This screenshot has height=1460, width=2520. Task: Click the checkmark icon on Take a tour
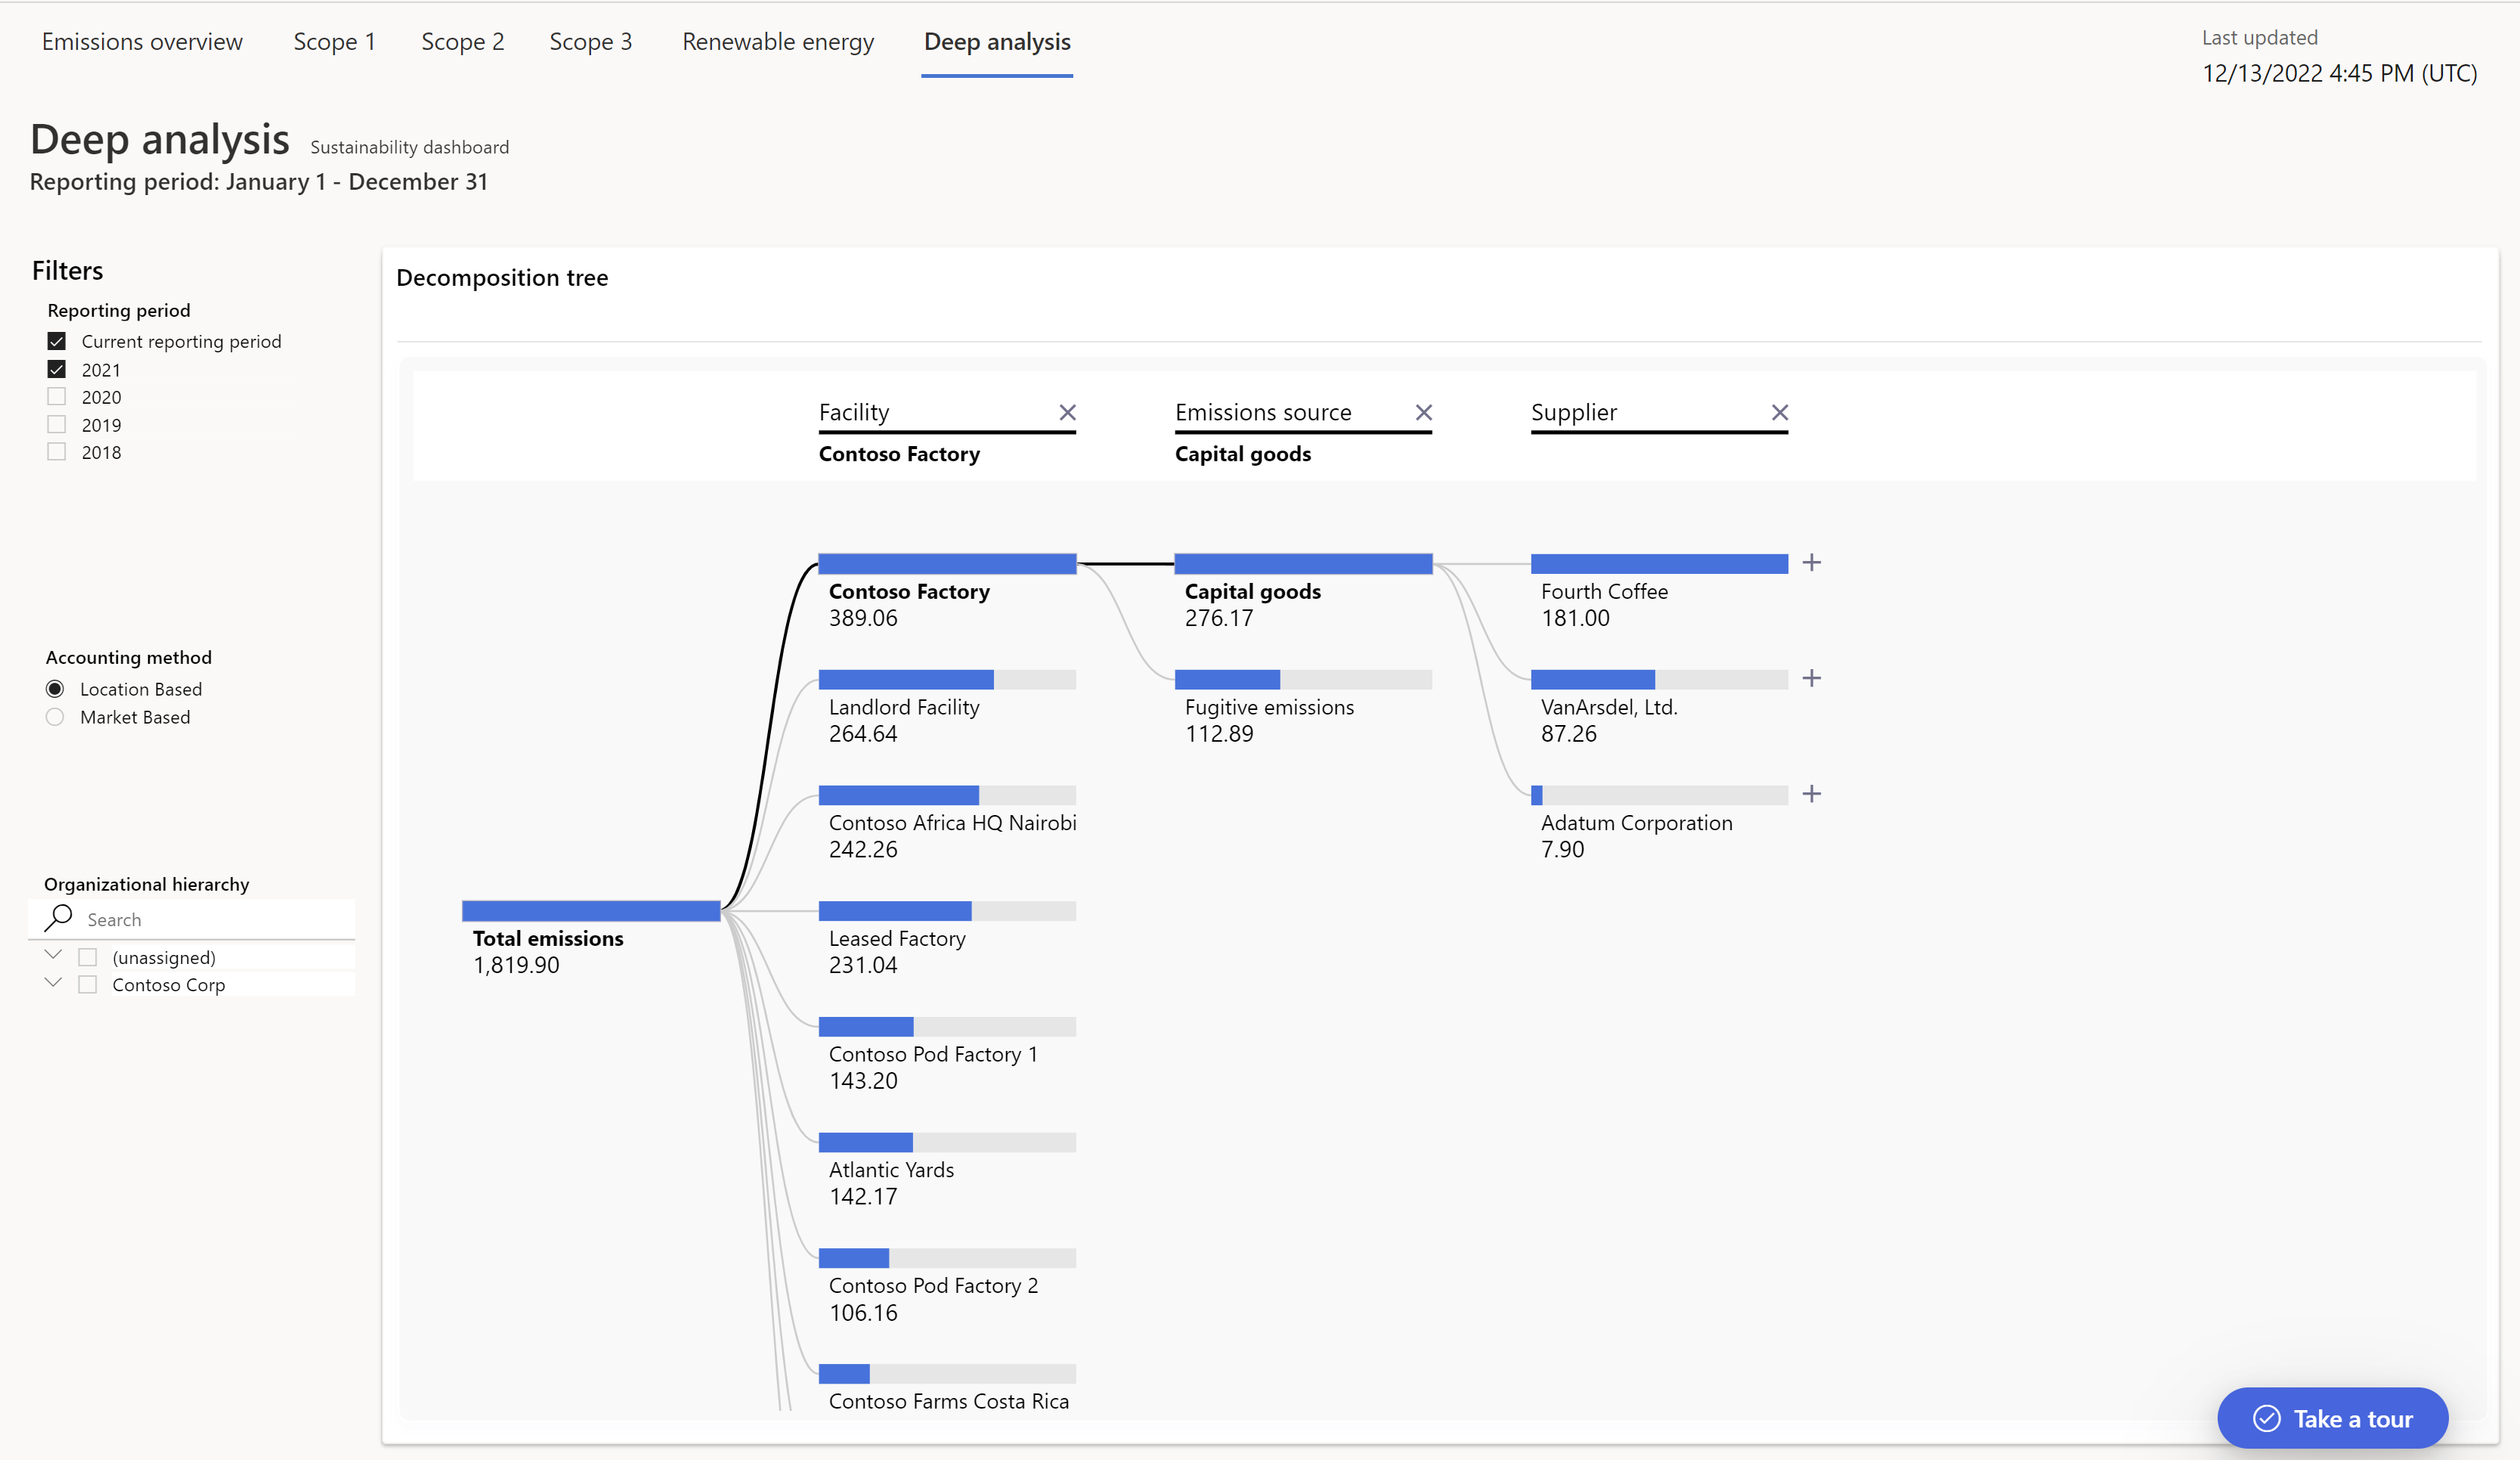[x=2266, y=1418]
